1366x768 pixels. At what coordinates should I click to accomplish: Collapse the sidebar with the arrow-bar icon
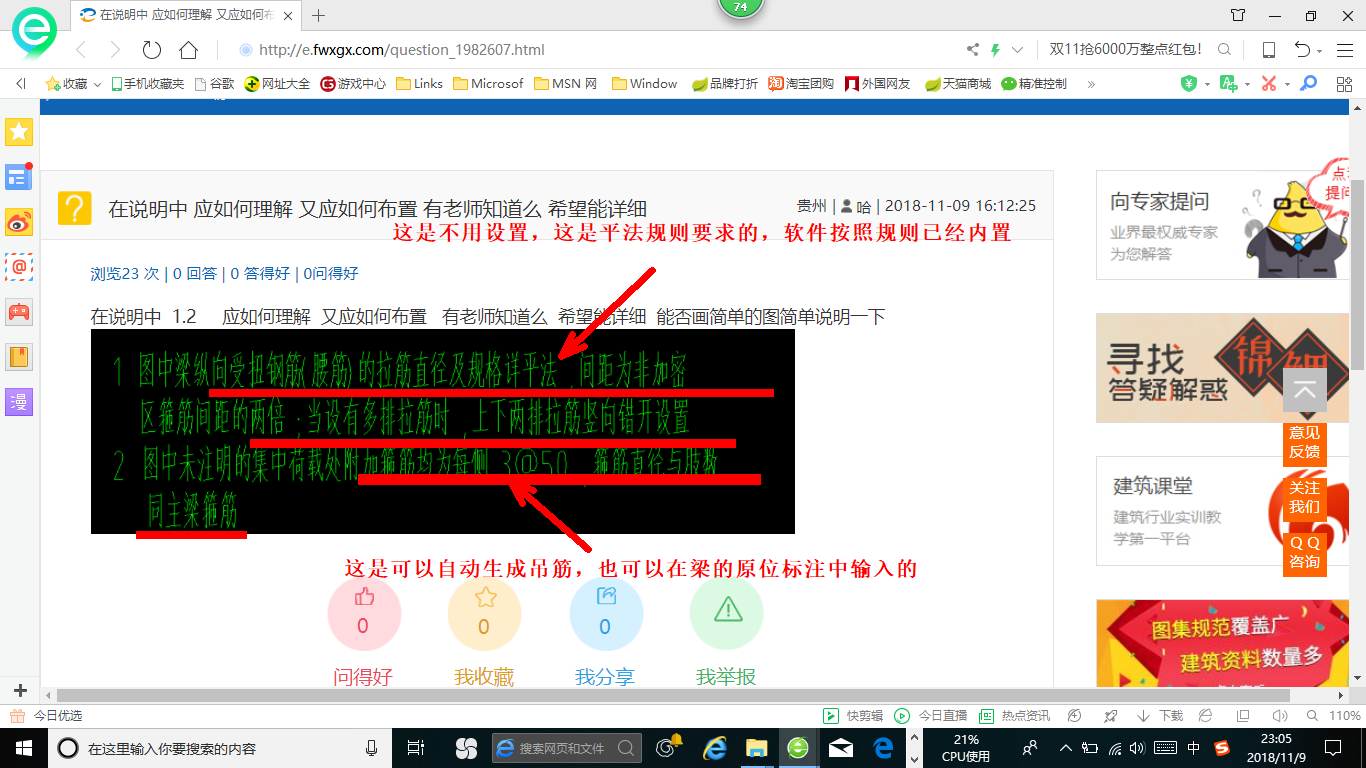(20, 84)
